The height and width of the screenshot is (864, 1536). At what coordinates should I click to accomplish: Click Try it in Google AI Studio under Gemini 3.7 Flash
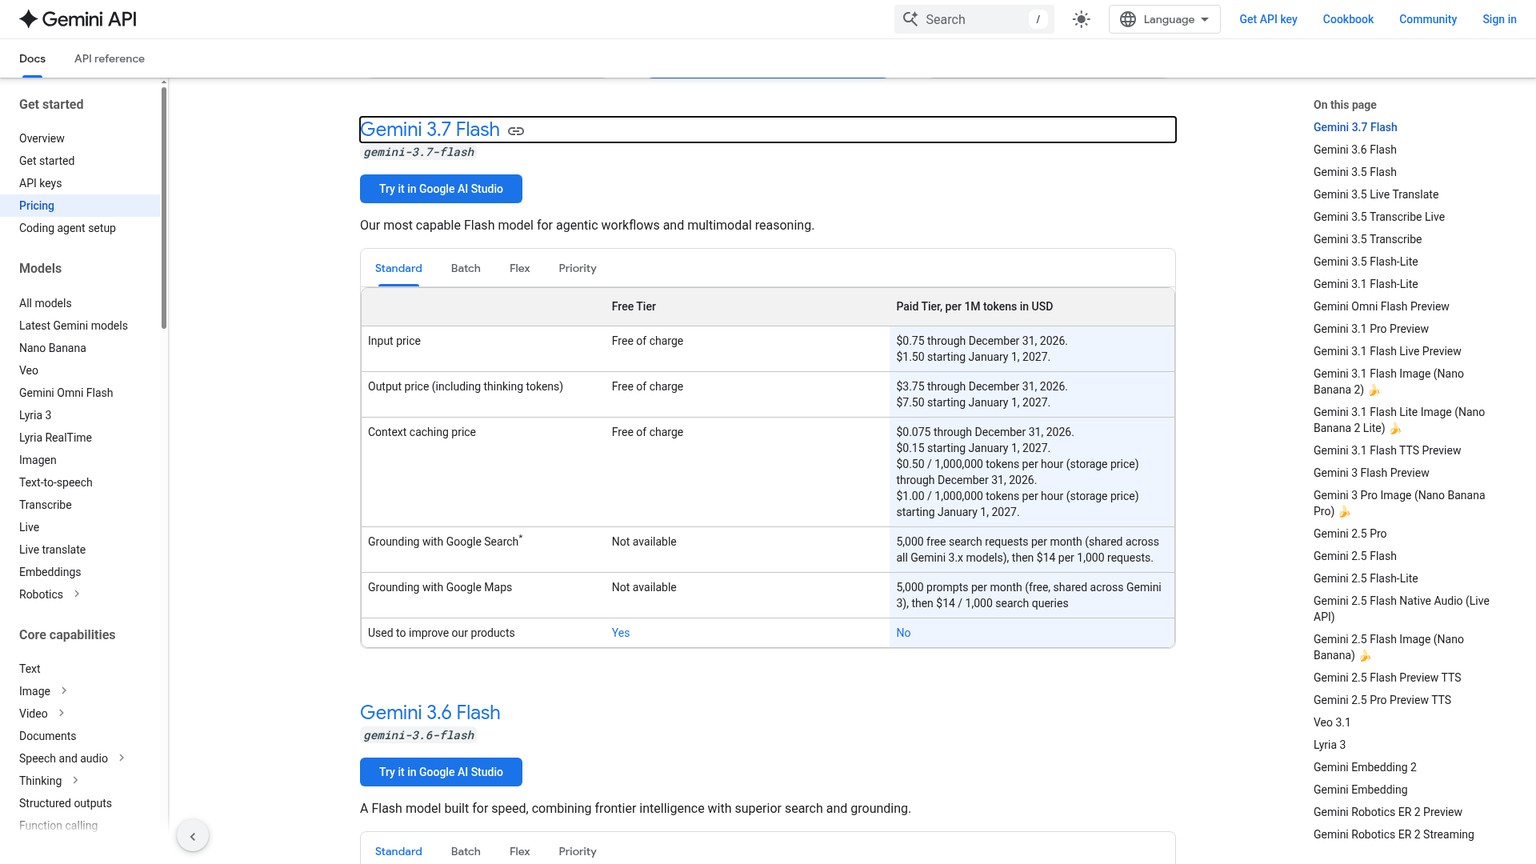click(441, 189)
